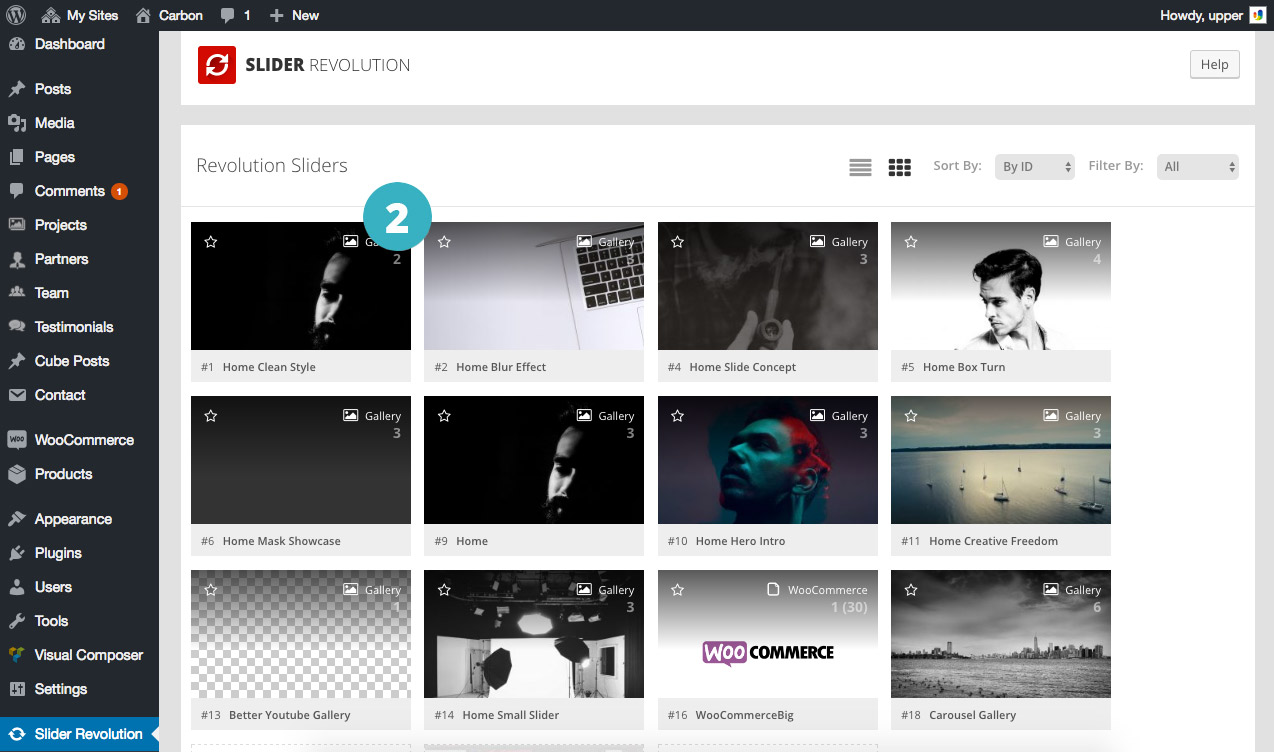Image resolution: width=1274 pixels, height=752 pixels.
Task: Expand the New content menu
Action: (x=295, y=15)
